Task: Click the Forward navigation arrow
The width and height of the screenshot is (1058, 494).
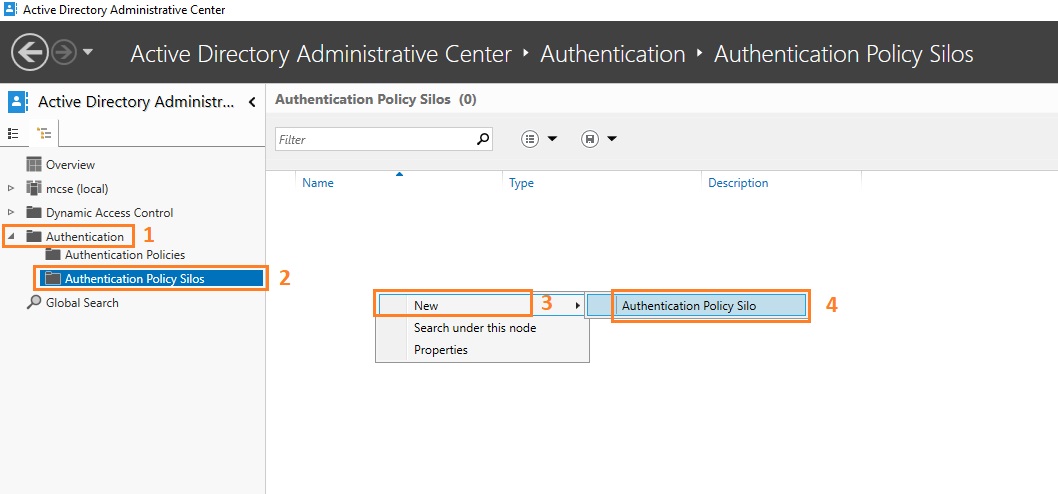Action: (64, 53)
